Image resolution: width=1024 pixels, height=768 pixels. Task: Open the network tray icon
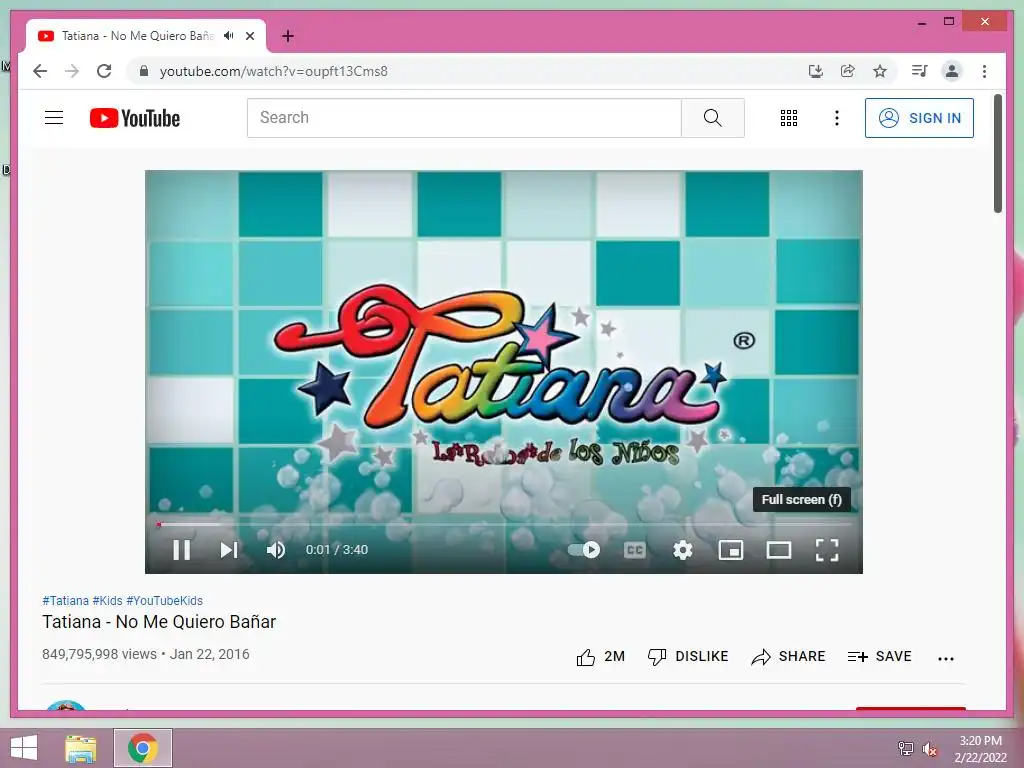coord(906,749)
